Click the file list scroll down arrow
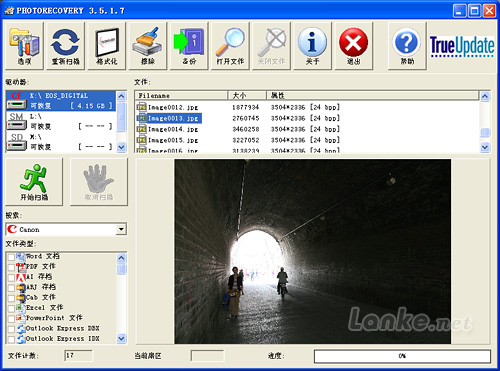 point(485,147)
